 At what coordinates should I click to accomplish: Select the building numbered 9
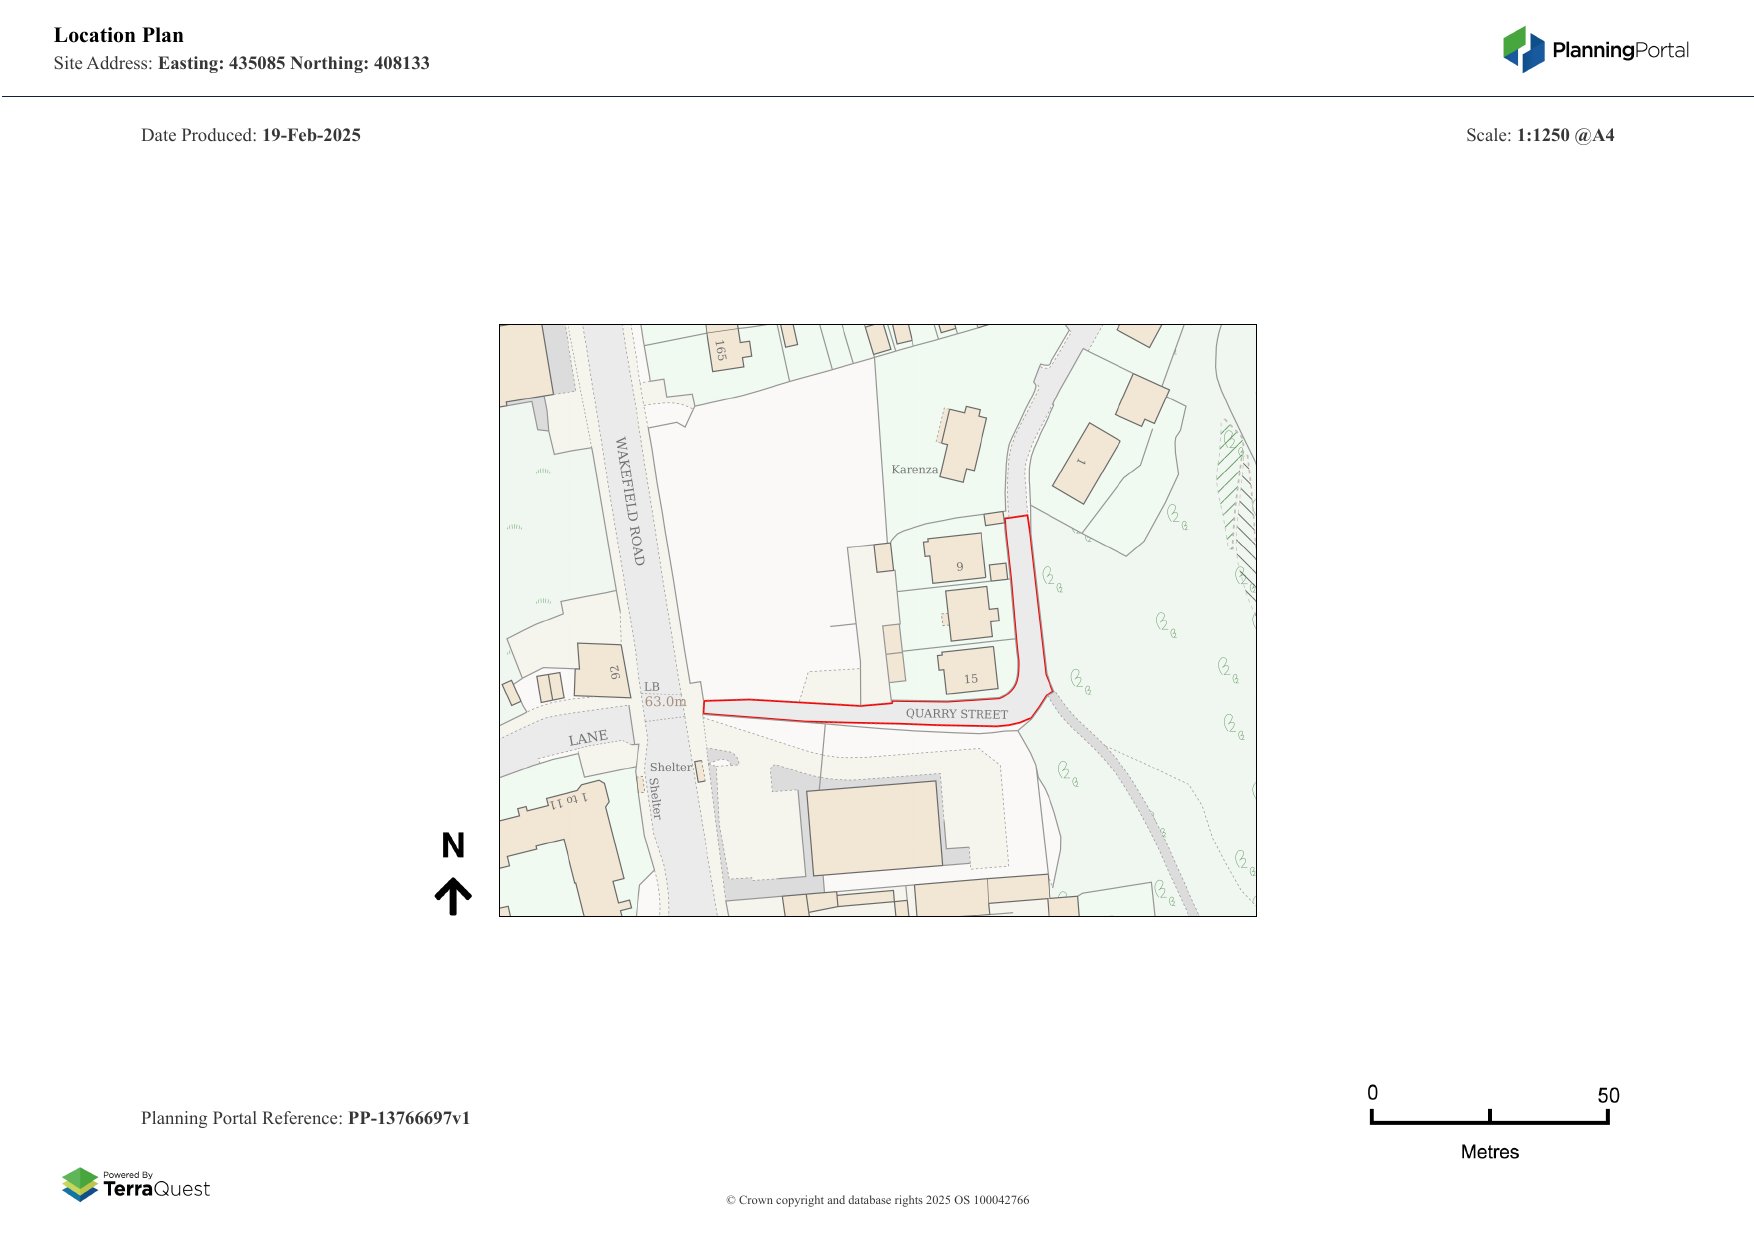(x=956, y=558)
